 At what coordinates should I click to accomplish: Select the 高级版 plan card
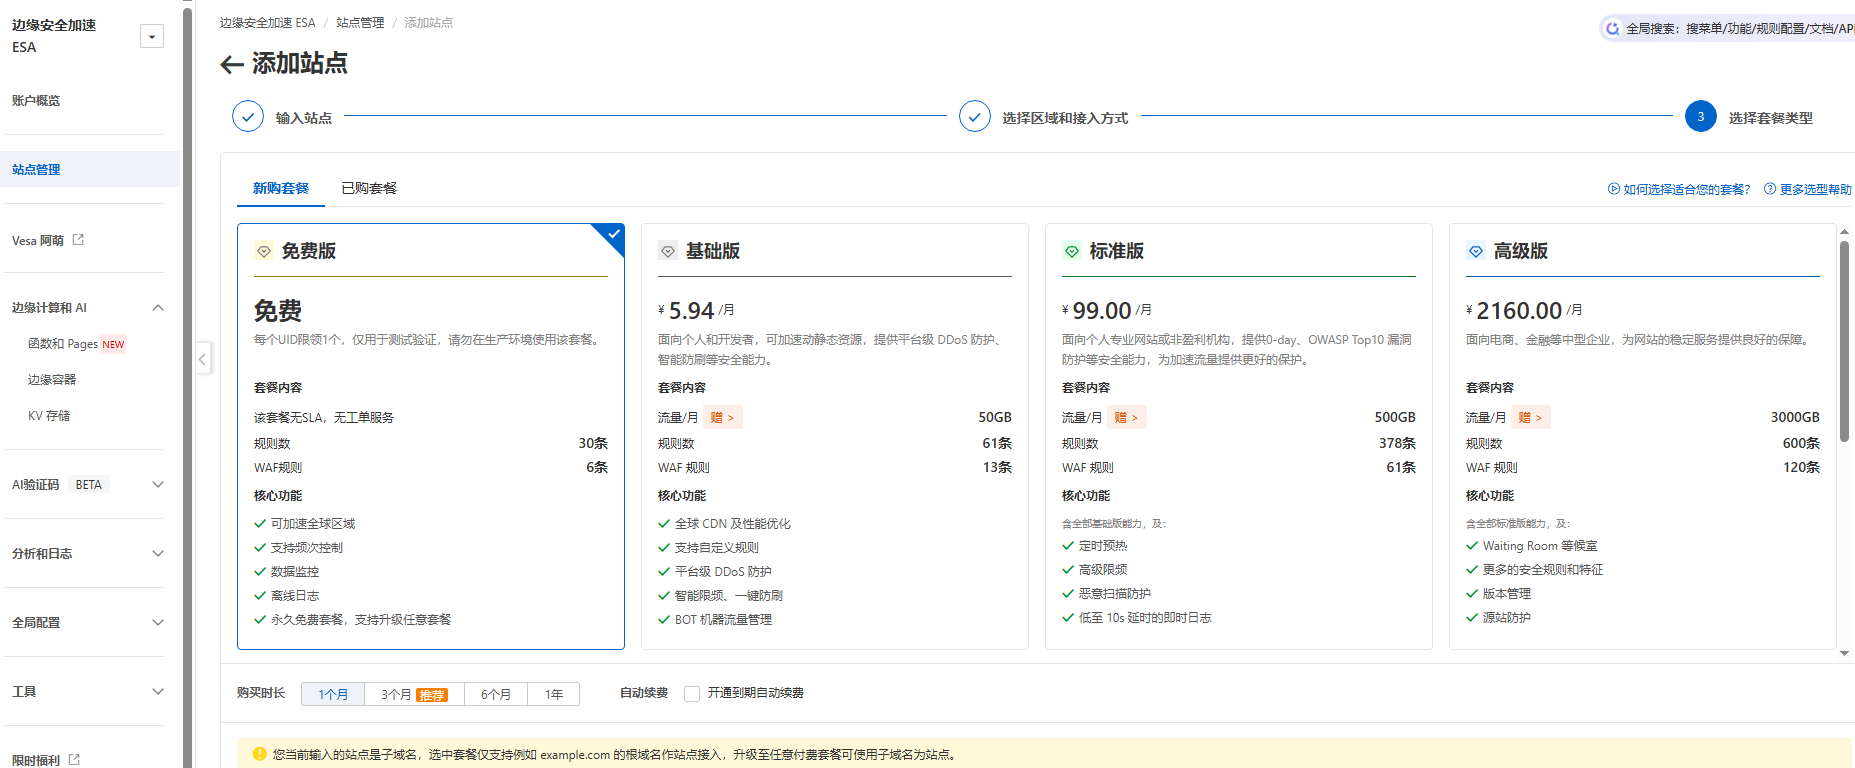[x=1643, y=436]
